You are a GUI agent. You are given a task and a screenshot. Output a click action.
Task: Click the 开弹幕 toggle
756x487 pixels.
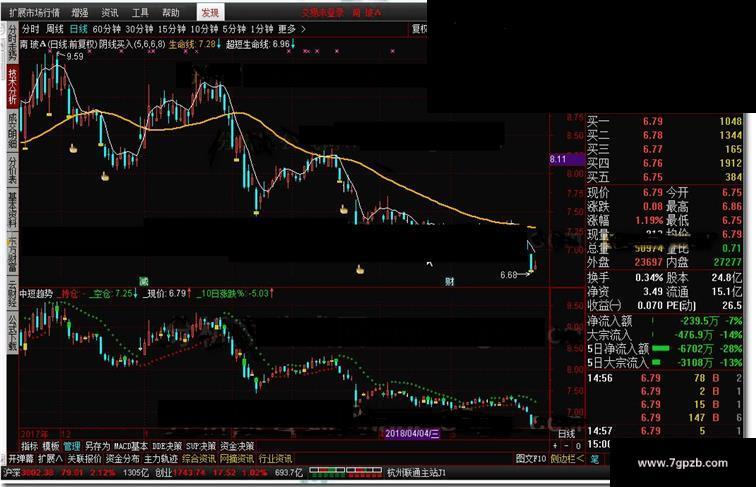click(21, 459)
